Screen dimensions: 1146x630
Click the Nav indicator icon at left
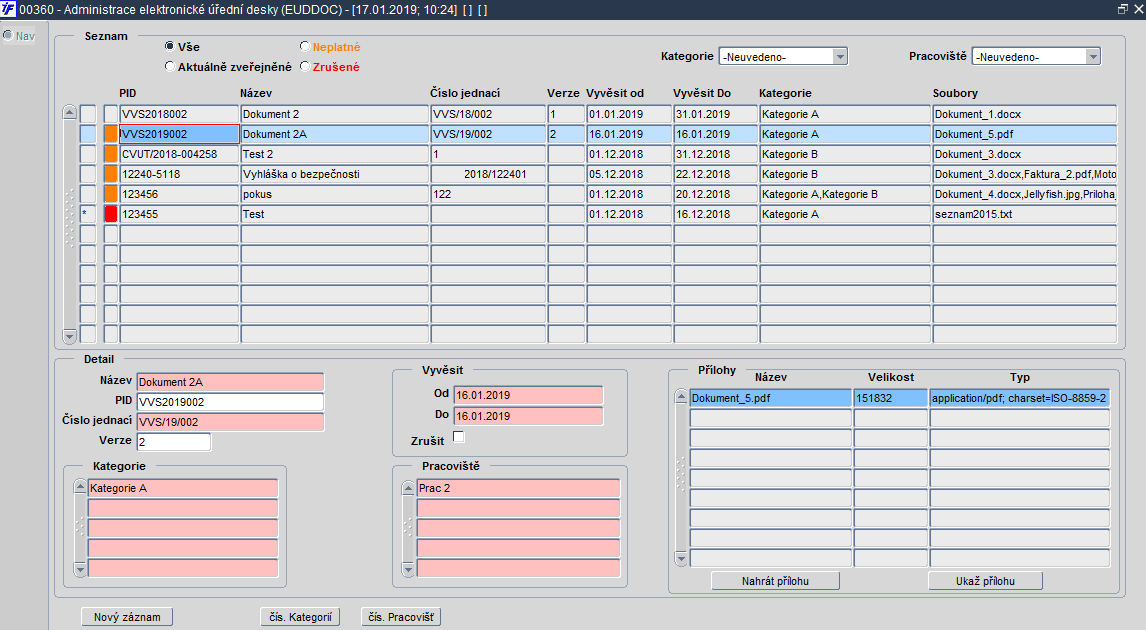(x=8, y=35)
